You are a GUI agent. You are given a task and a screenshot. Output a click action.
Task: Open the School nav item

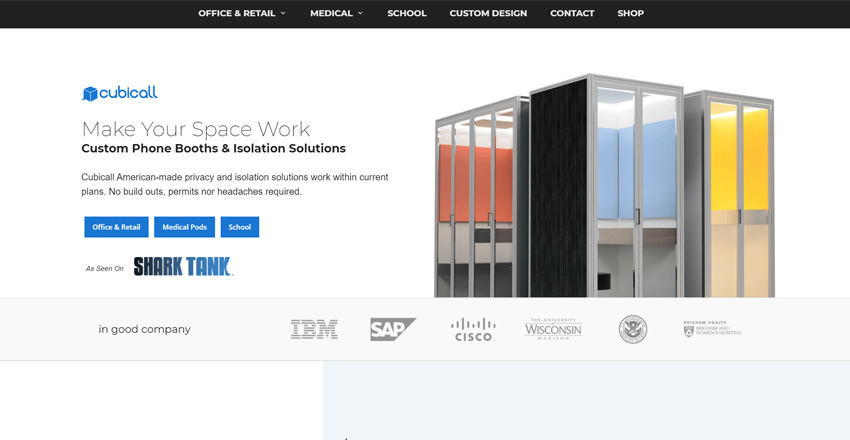click(x=407, y=13)
